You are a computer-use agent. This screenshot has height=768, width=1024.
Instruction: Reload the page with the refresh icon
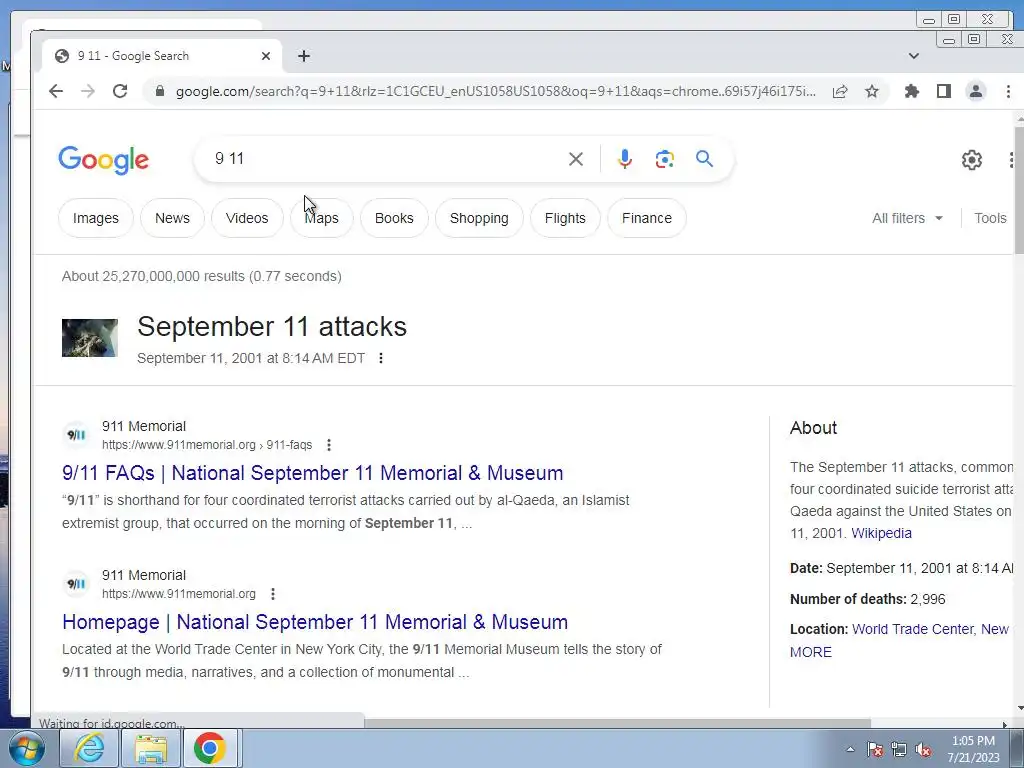click(x=120, y=91)
